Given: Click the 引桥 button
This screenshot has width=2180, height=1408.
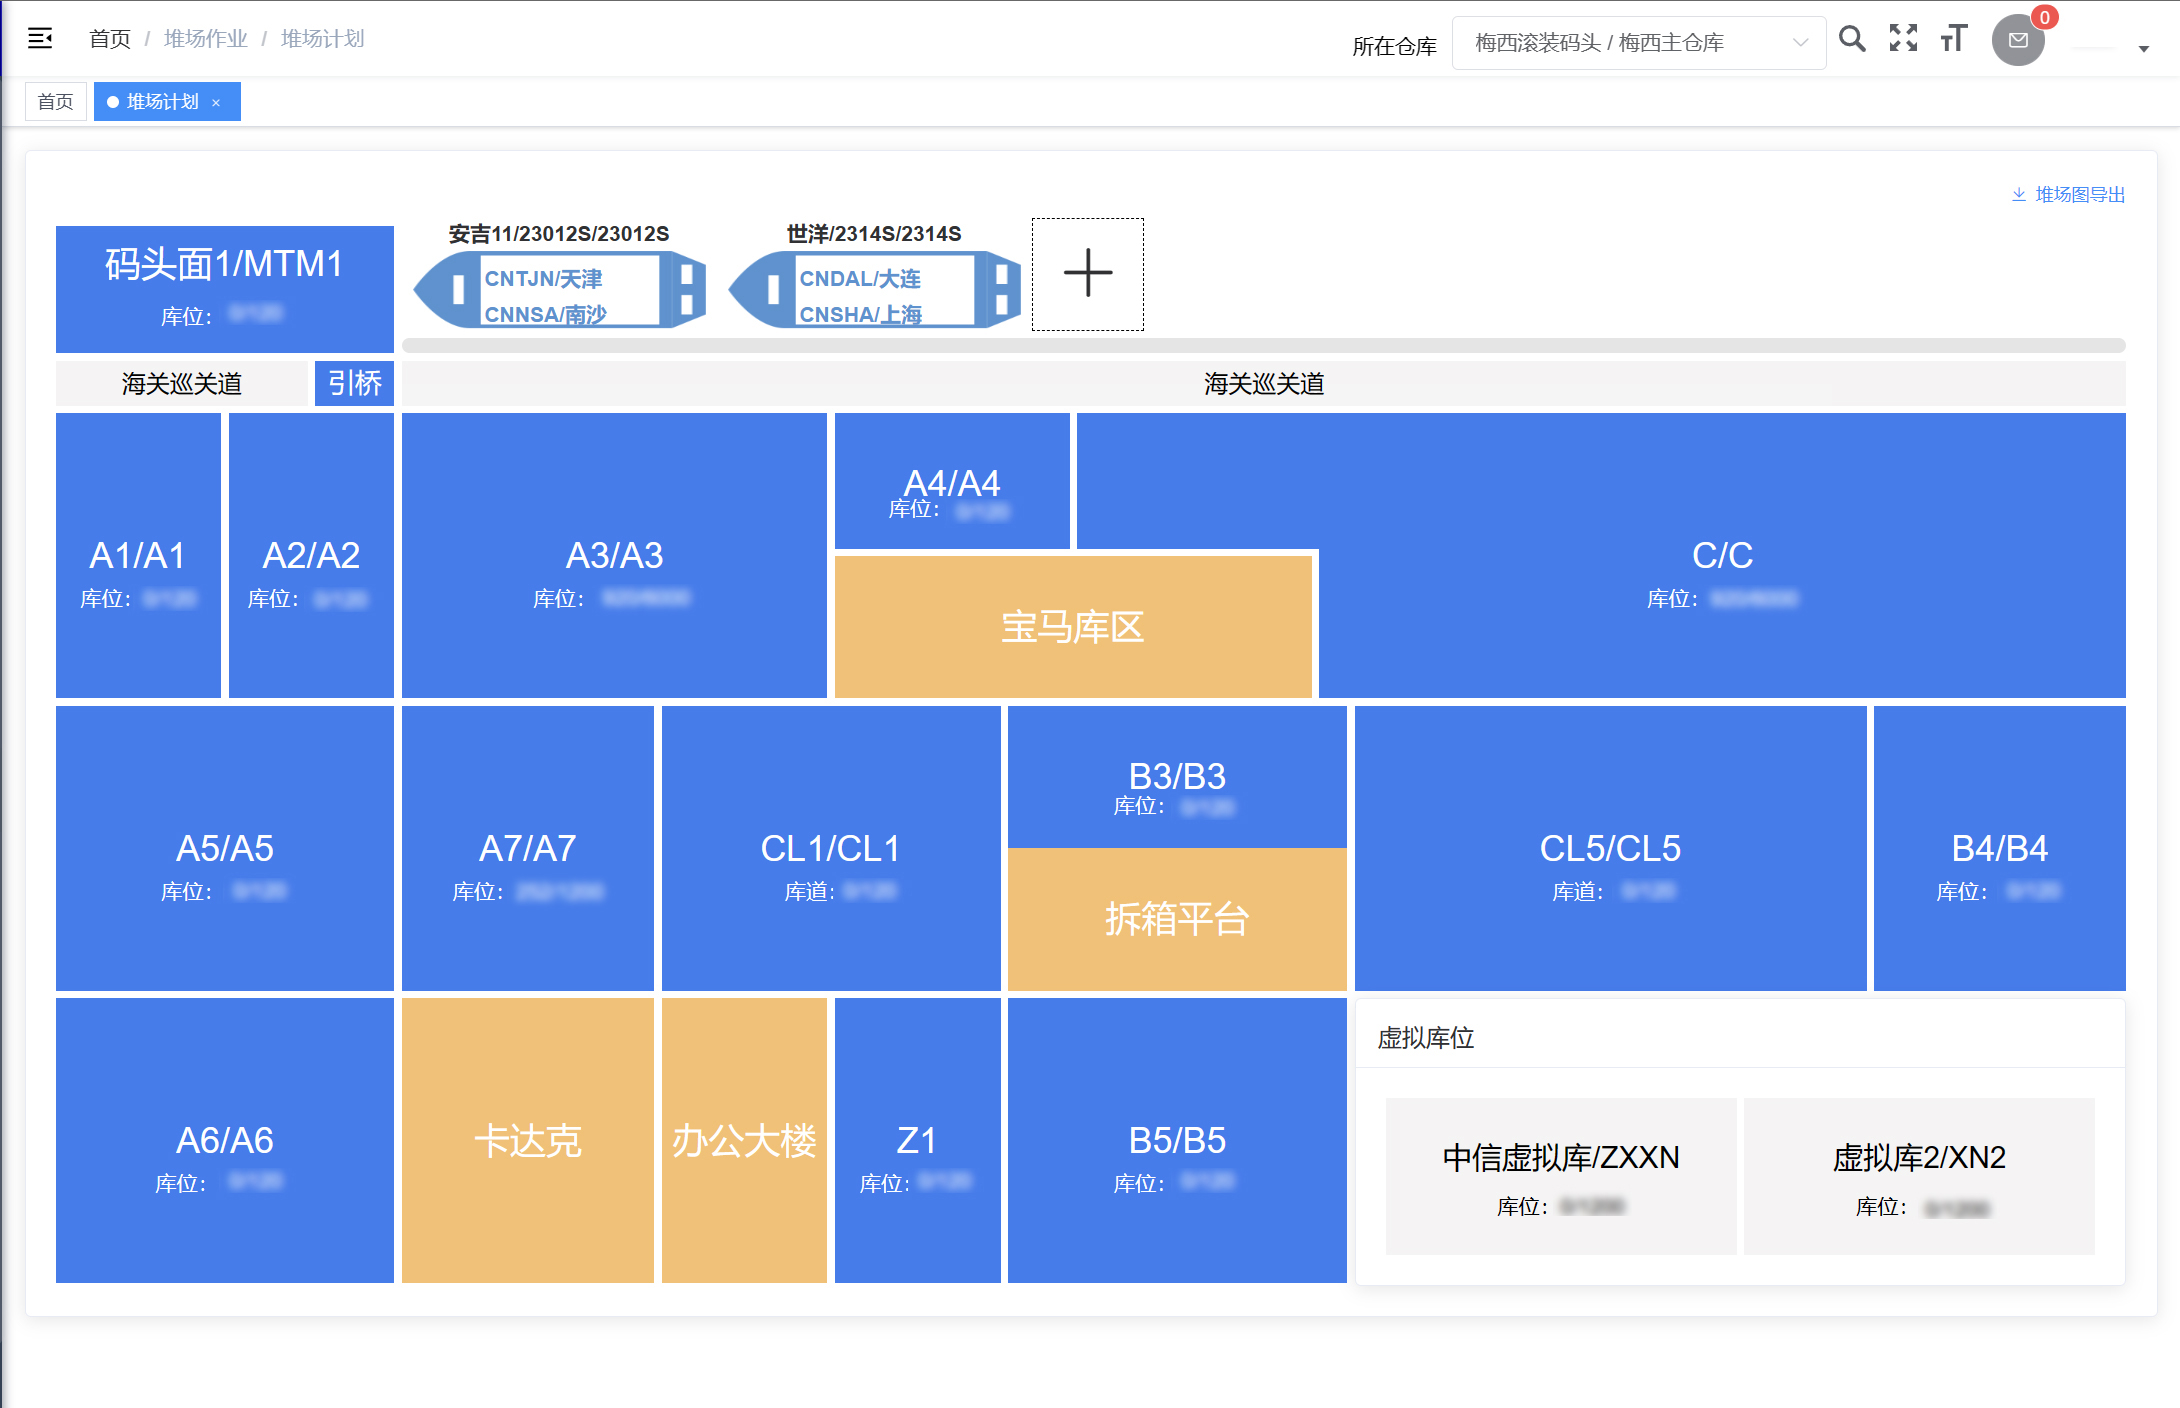Looking at the screenshot, I should tap(354, 384).
